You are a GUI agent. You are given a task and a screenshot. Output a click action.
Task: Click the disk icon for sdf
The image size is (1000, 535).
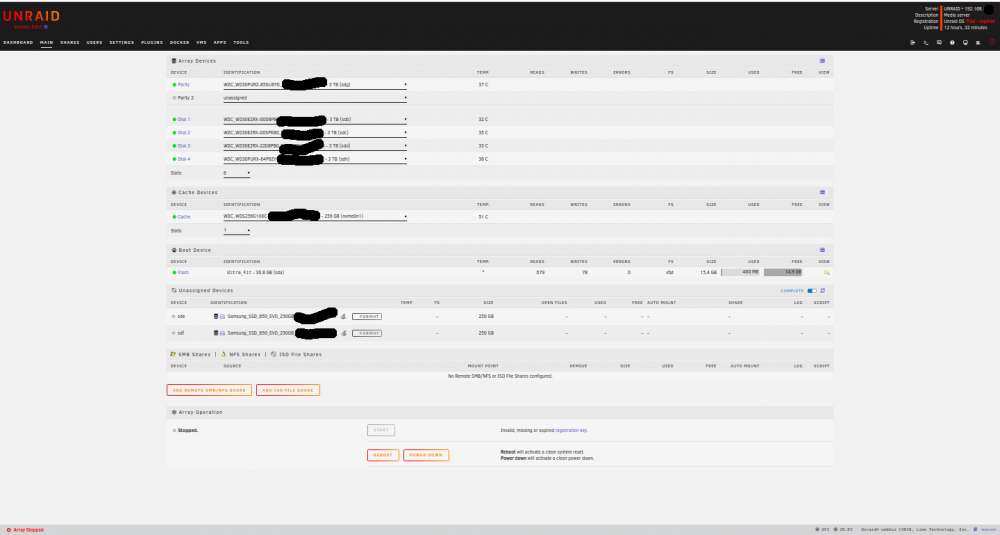click(x=216, y=333)
